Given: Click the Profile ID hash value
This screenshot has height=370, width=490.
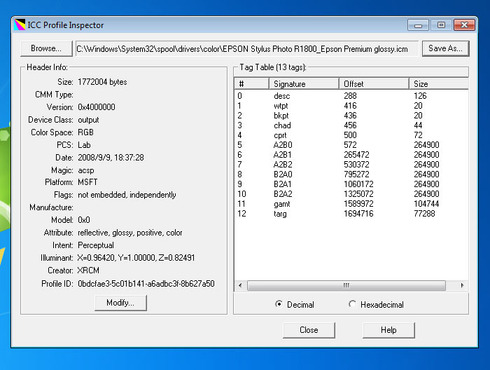Looking at the screenshot, I should click(x=146, y=284).
